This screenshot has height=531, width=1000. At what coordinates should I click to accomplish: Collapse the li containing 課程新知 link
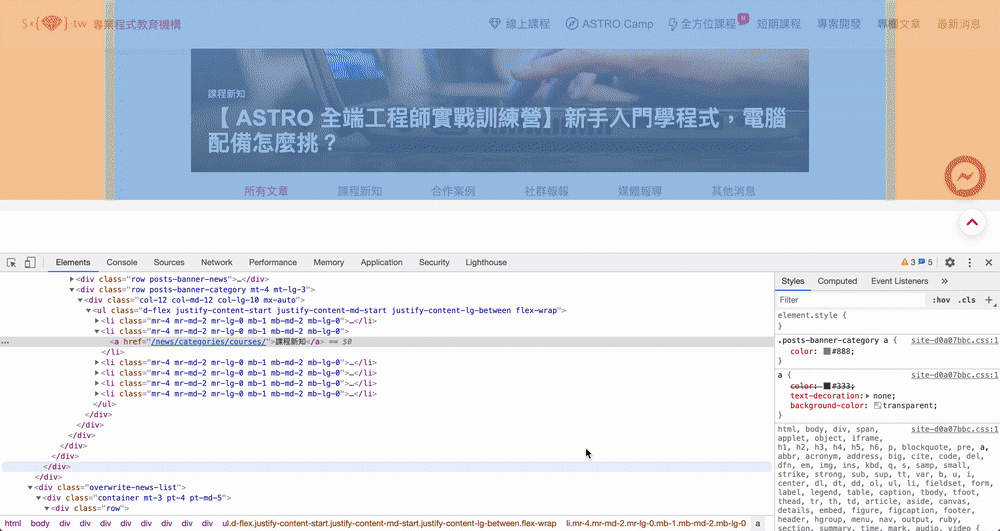[97, 331]
